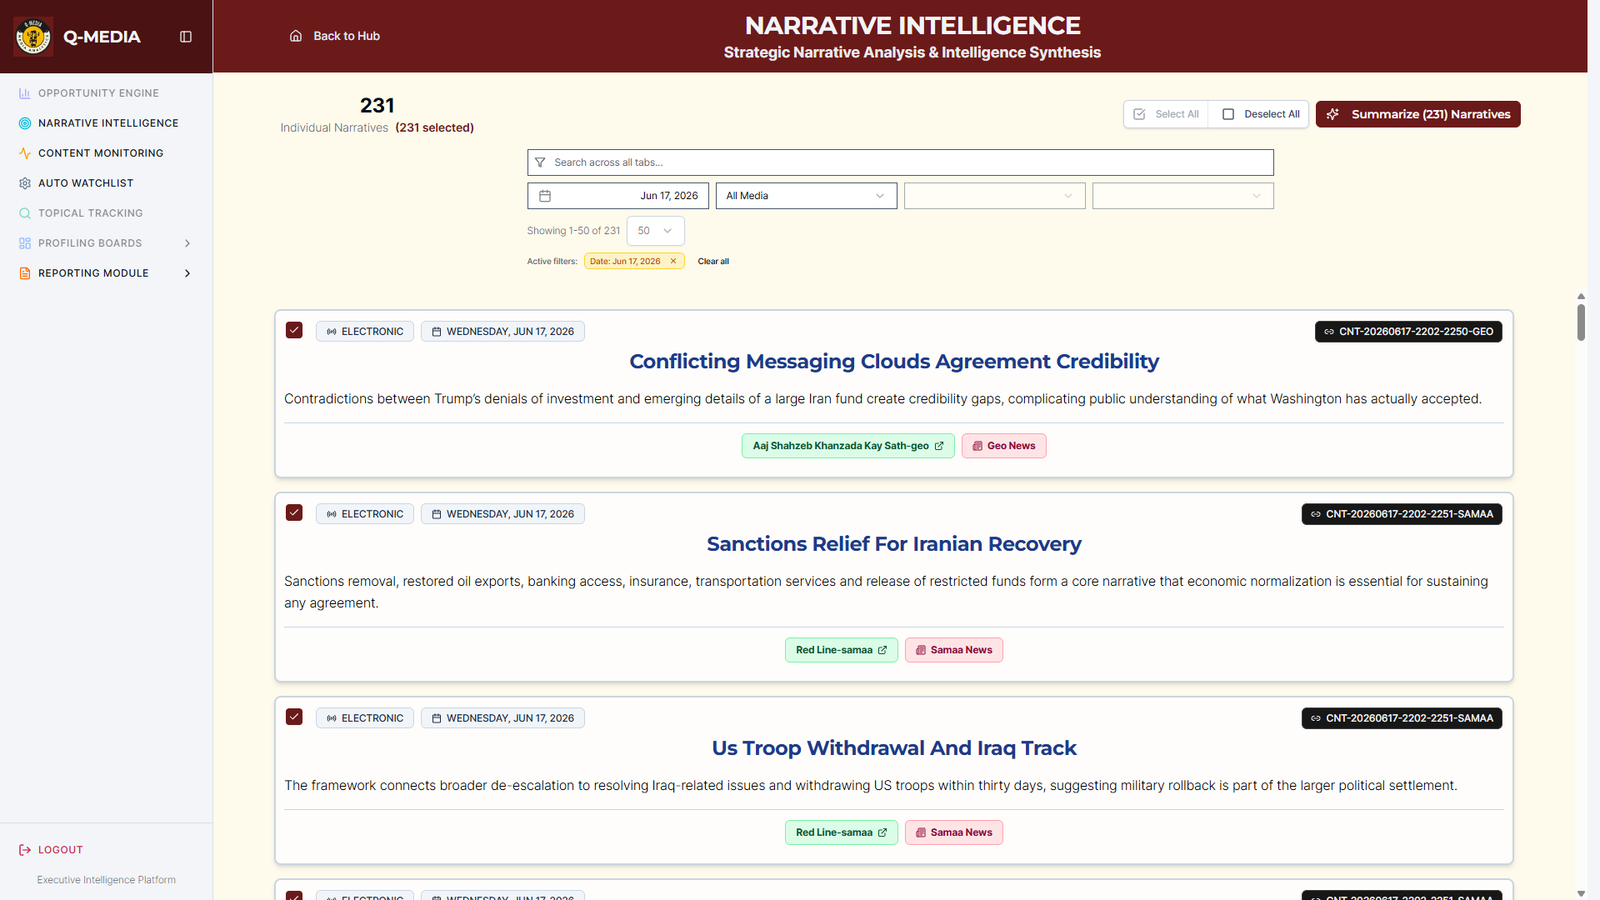Click the home icon beside Back to Hub
This screenshot has height=900, width=1600.
coord(296,36)
